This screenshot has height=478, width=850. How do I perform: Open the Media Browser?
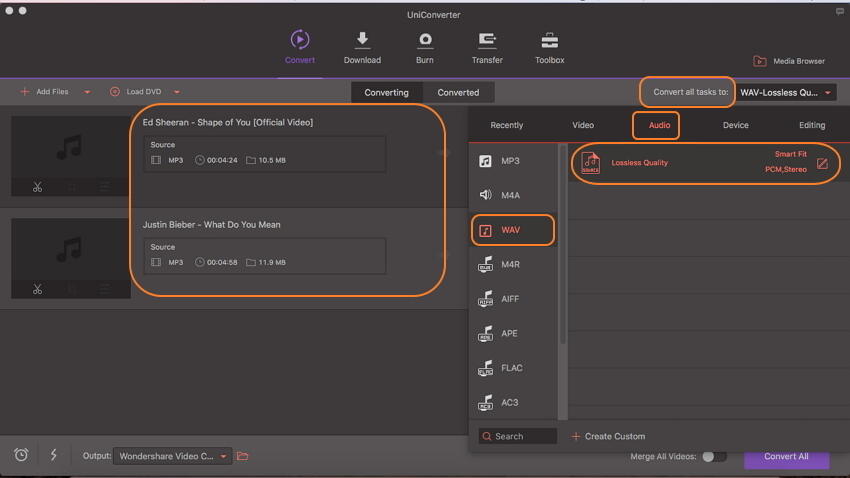(x=789, y=61)
